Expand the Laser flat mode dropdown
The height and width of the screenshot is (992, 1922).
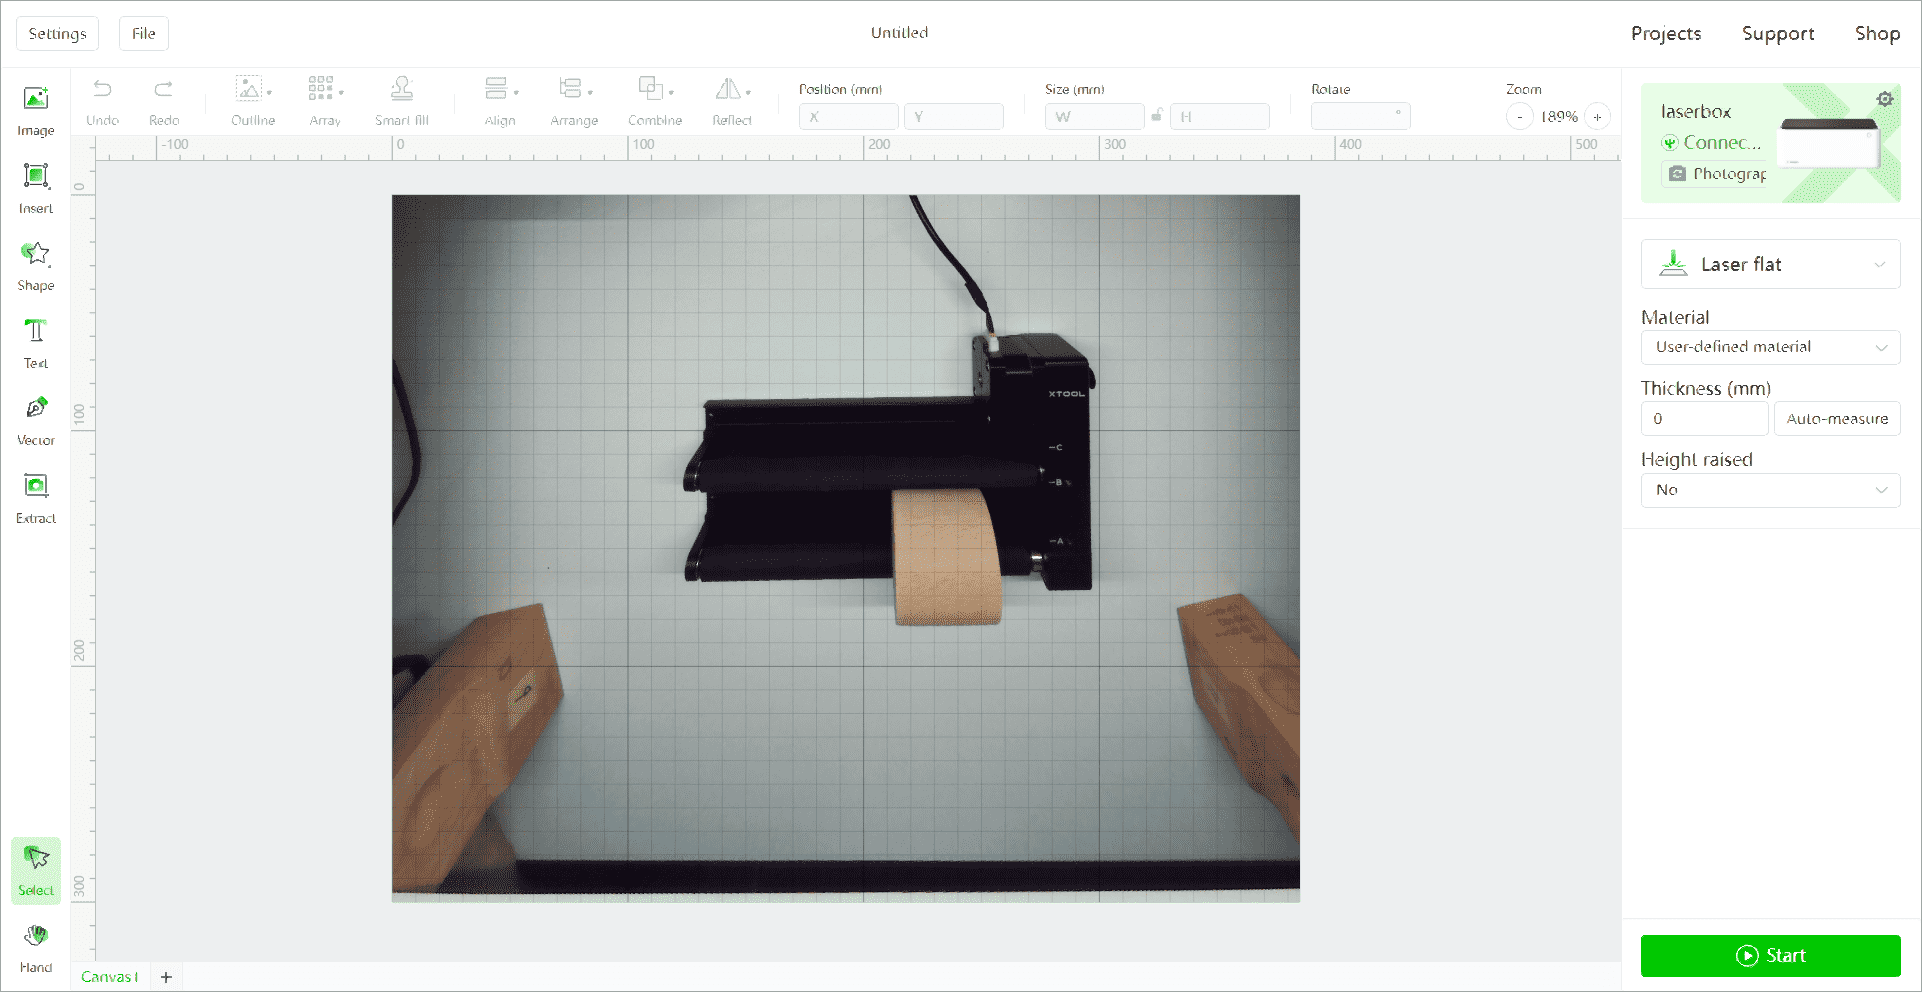1770,264
